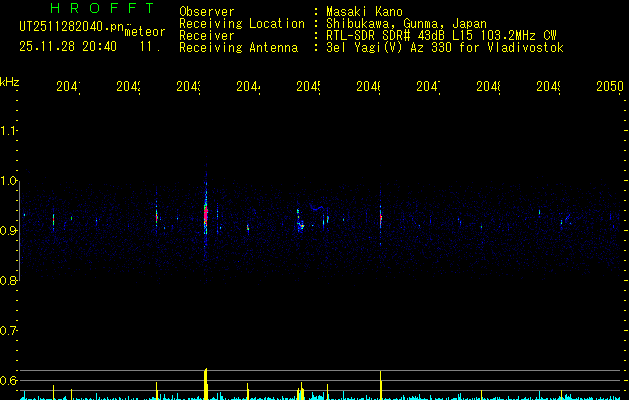Click the green HROFFT title

coord(102,8)
